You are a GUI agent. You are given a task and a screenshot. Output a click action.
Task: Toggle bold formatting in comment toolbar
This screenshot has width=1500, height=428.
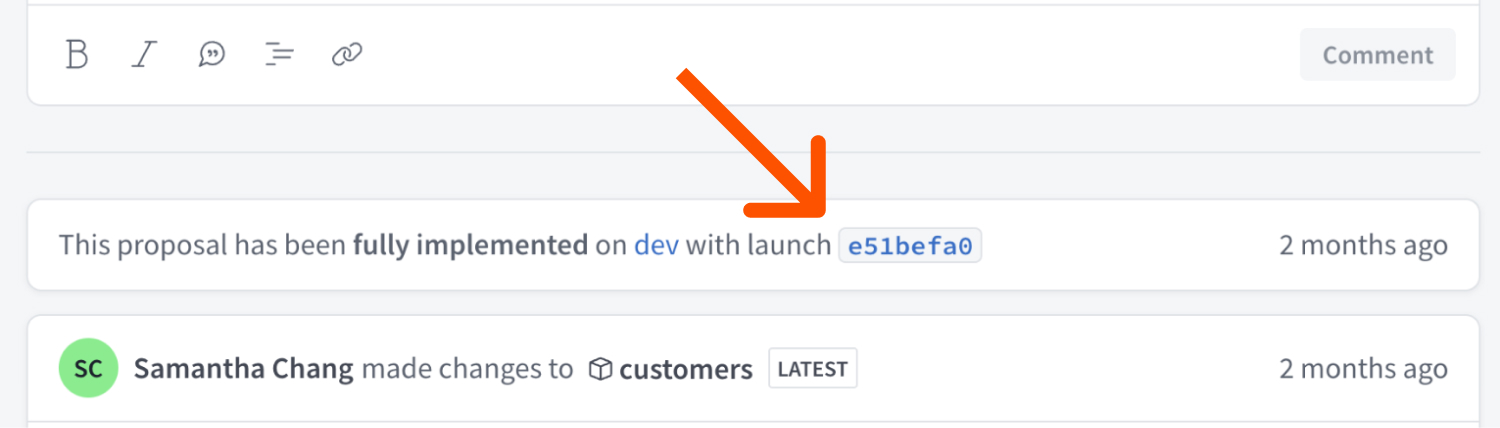[x=77, y=54]
